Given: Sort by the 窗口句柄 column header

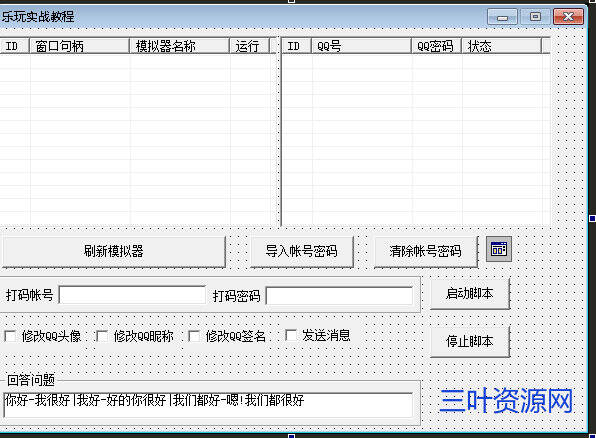Looking at the screenshot, I should click(x=79, y=46).
